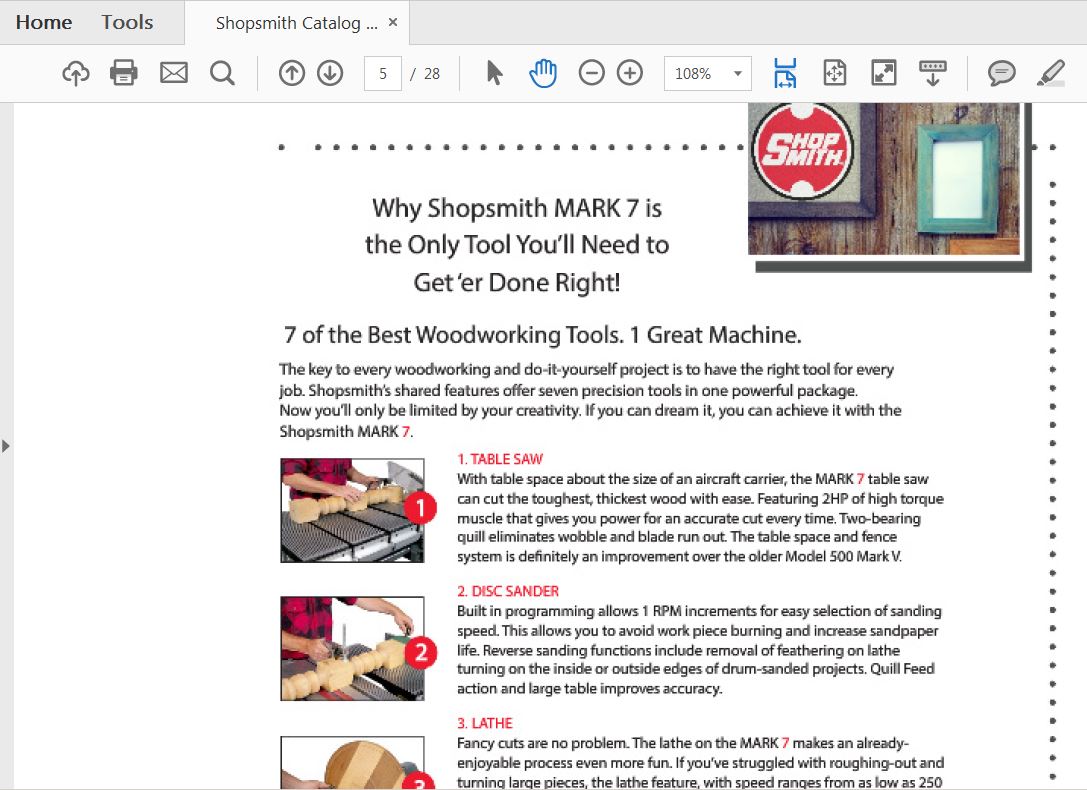The image size is (1087, 790).
Task: Add a comment with speech bubble
Action: (1001, 73)
